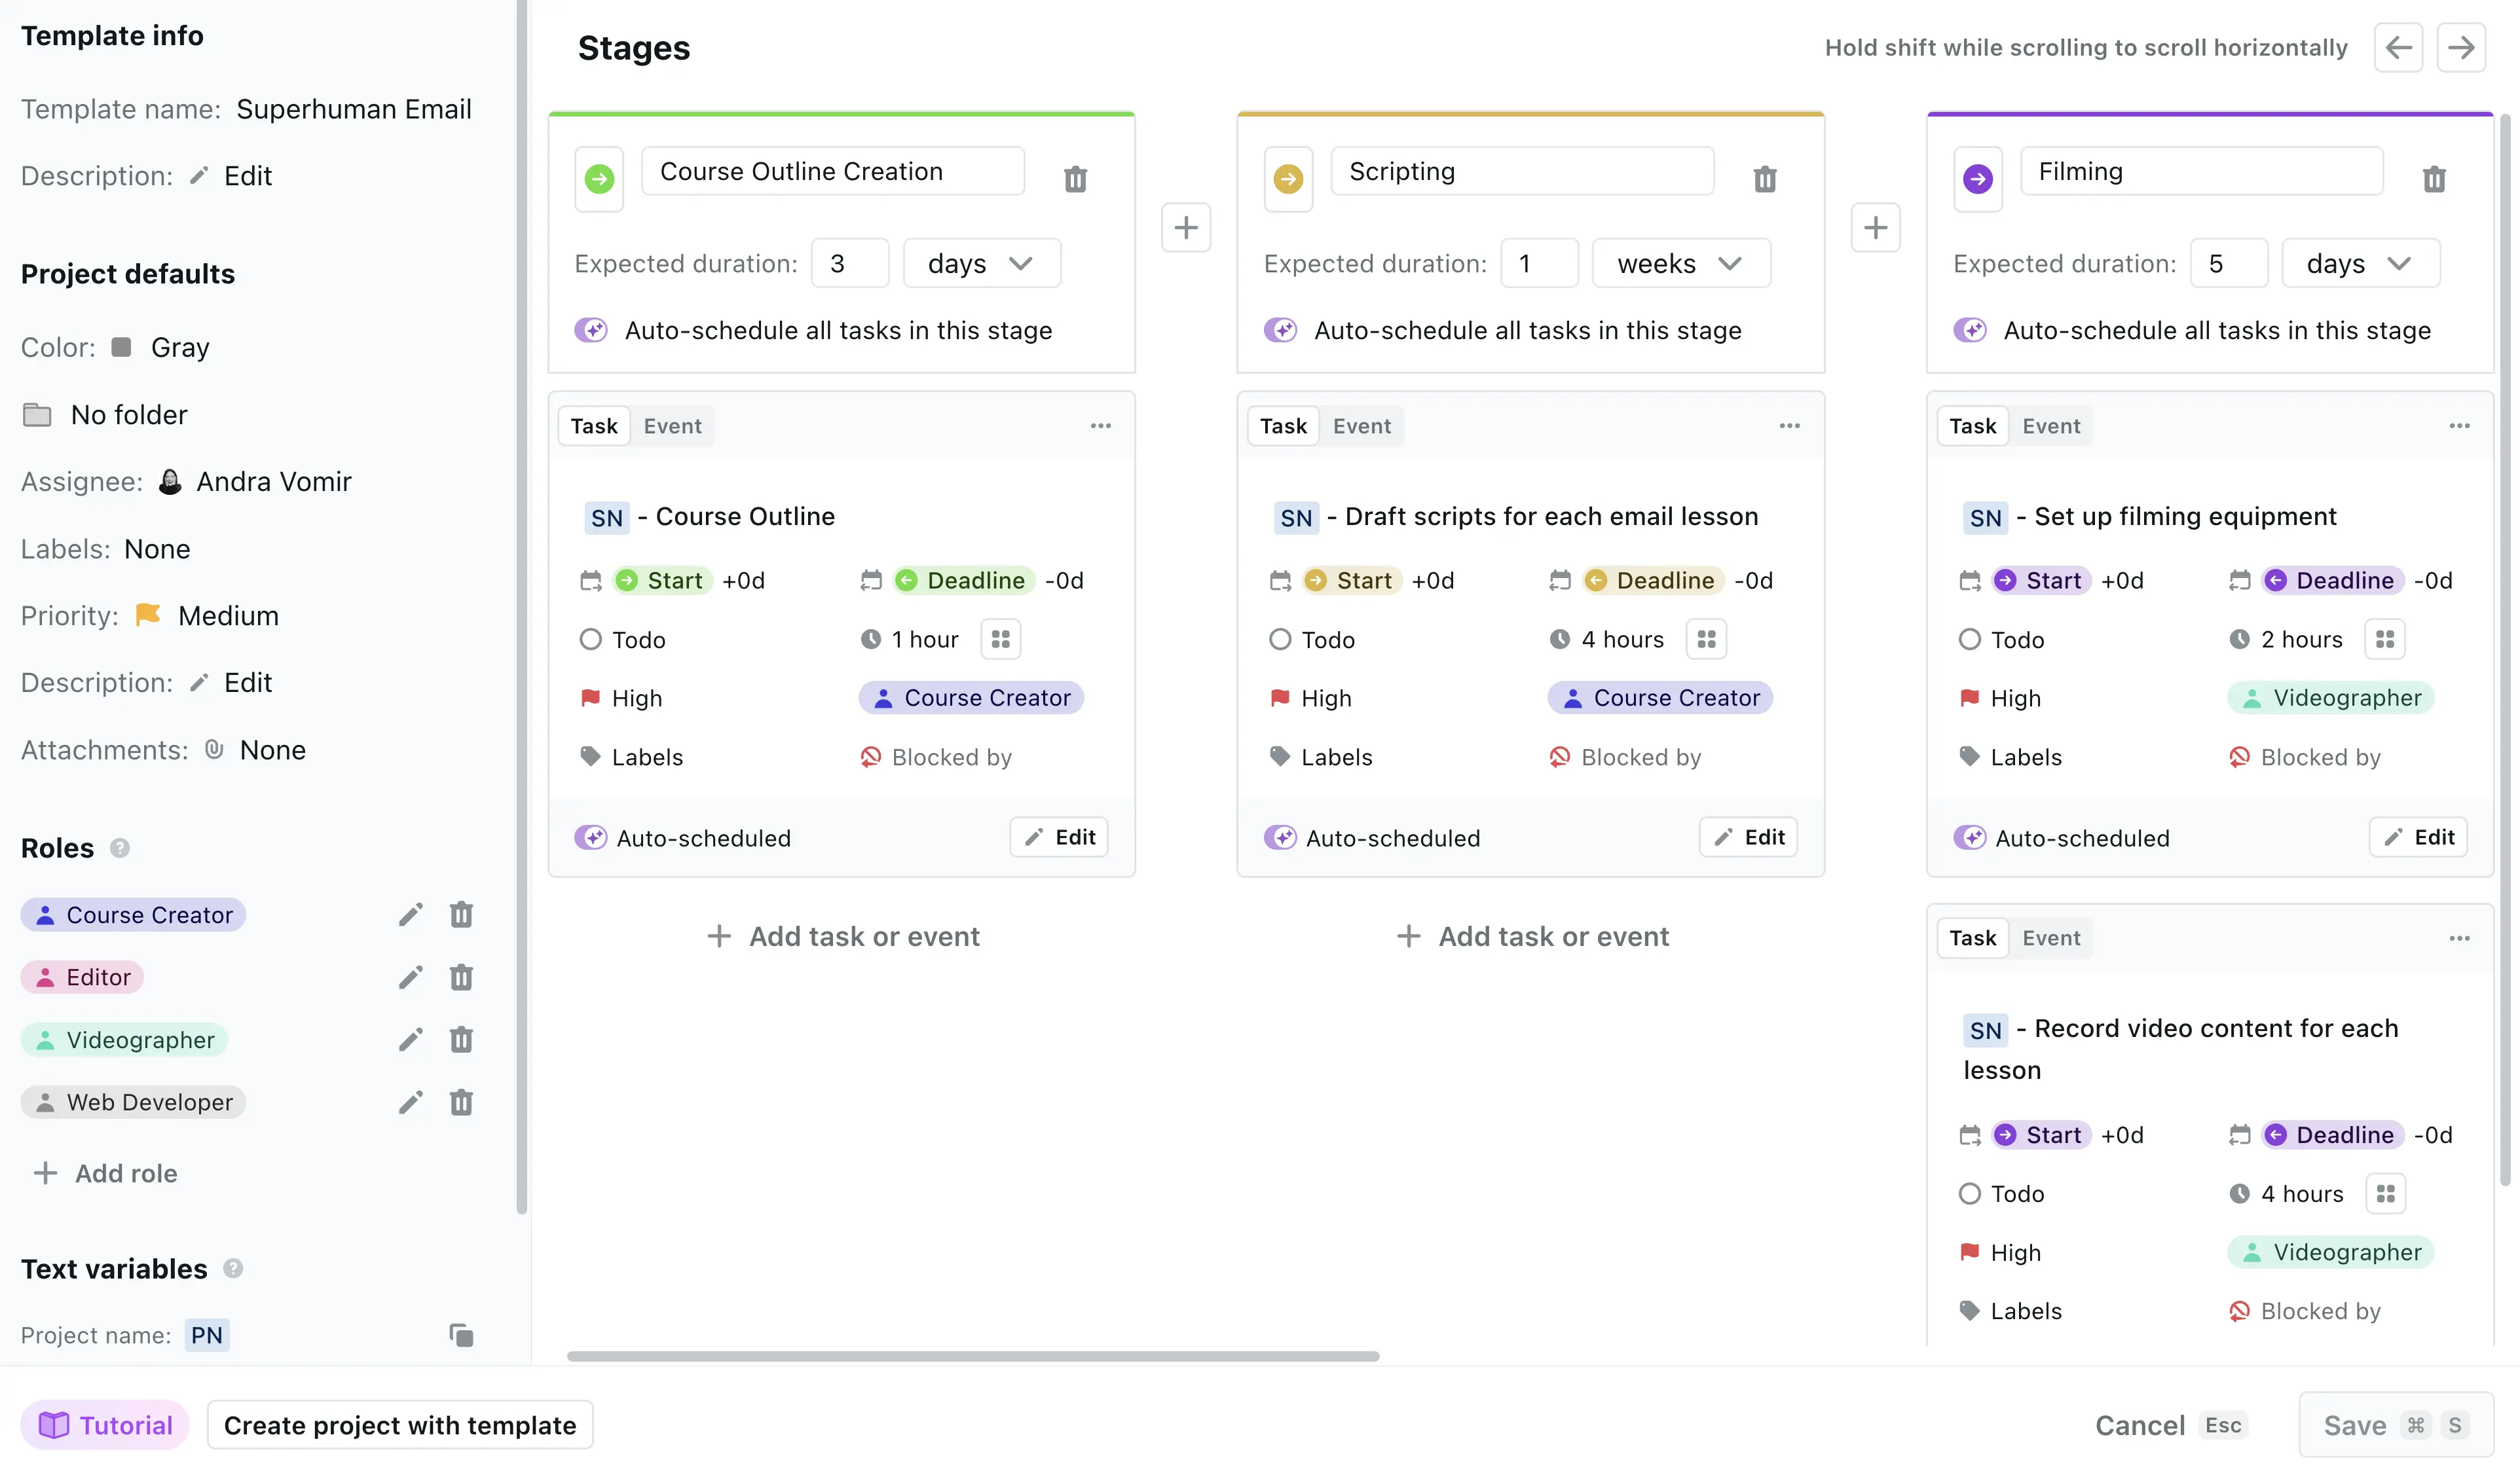The height and width of the screenshot is (1473, 2520).
Task: Copy the Project name text variable
Action: click(x=461, y=1335)
